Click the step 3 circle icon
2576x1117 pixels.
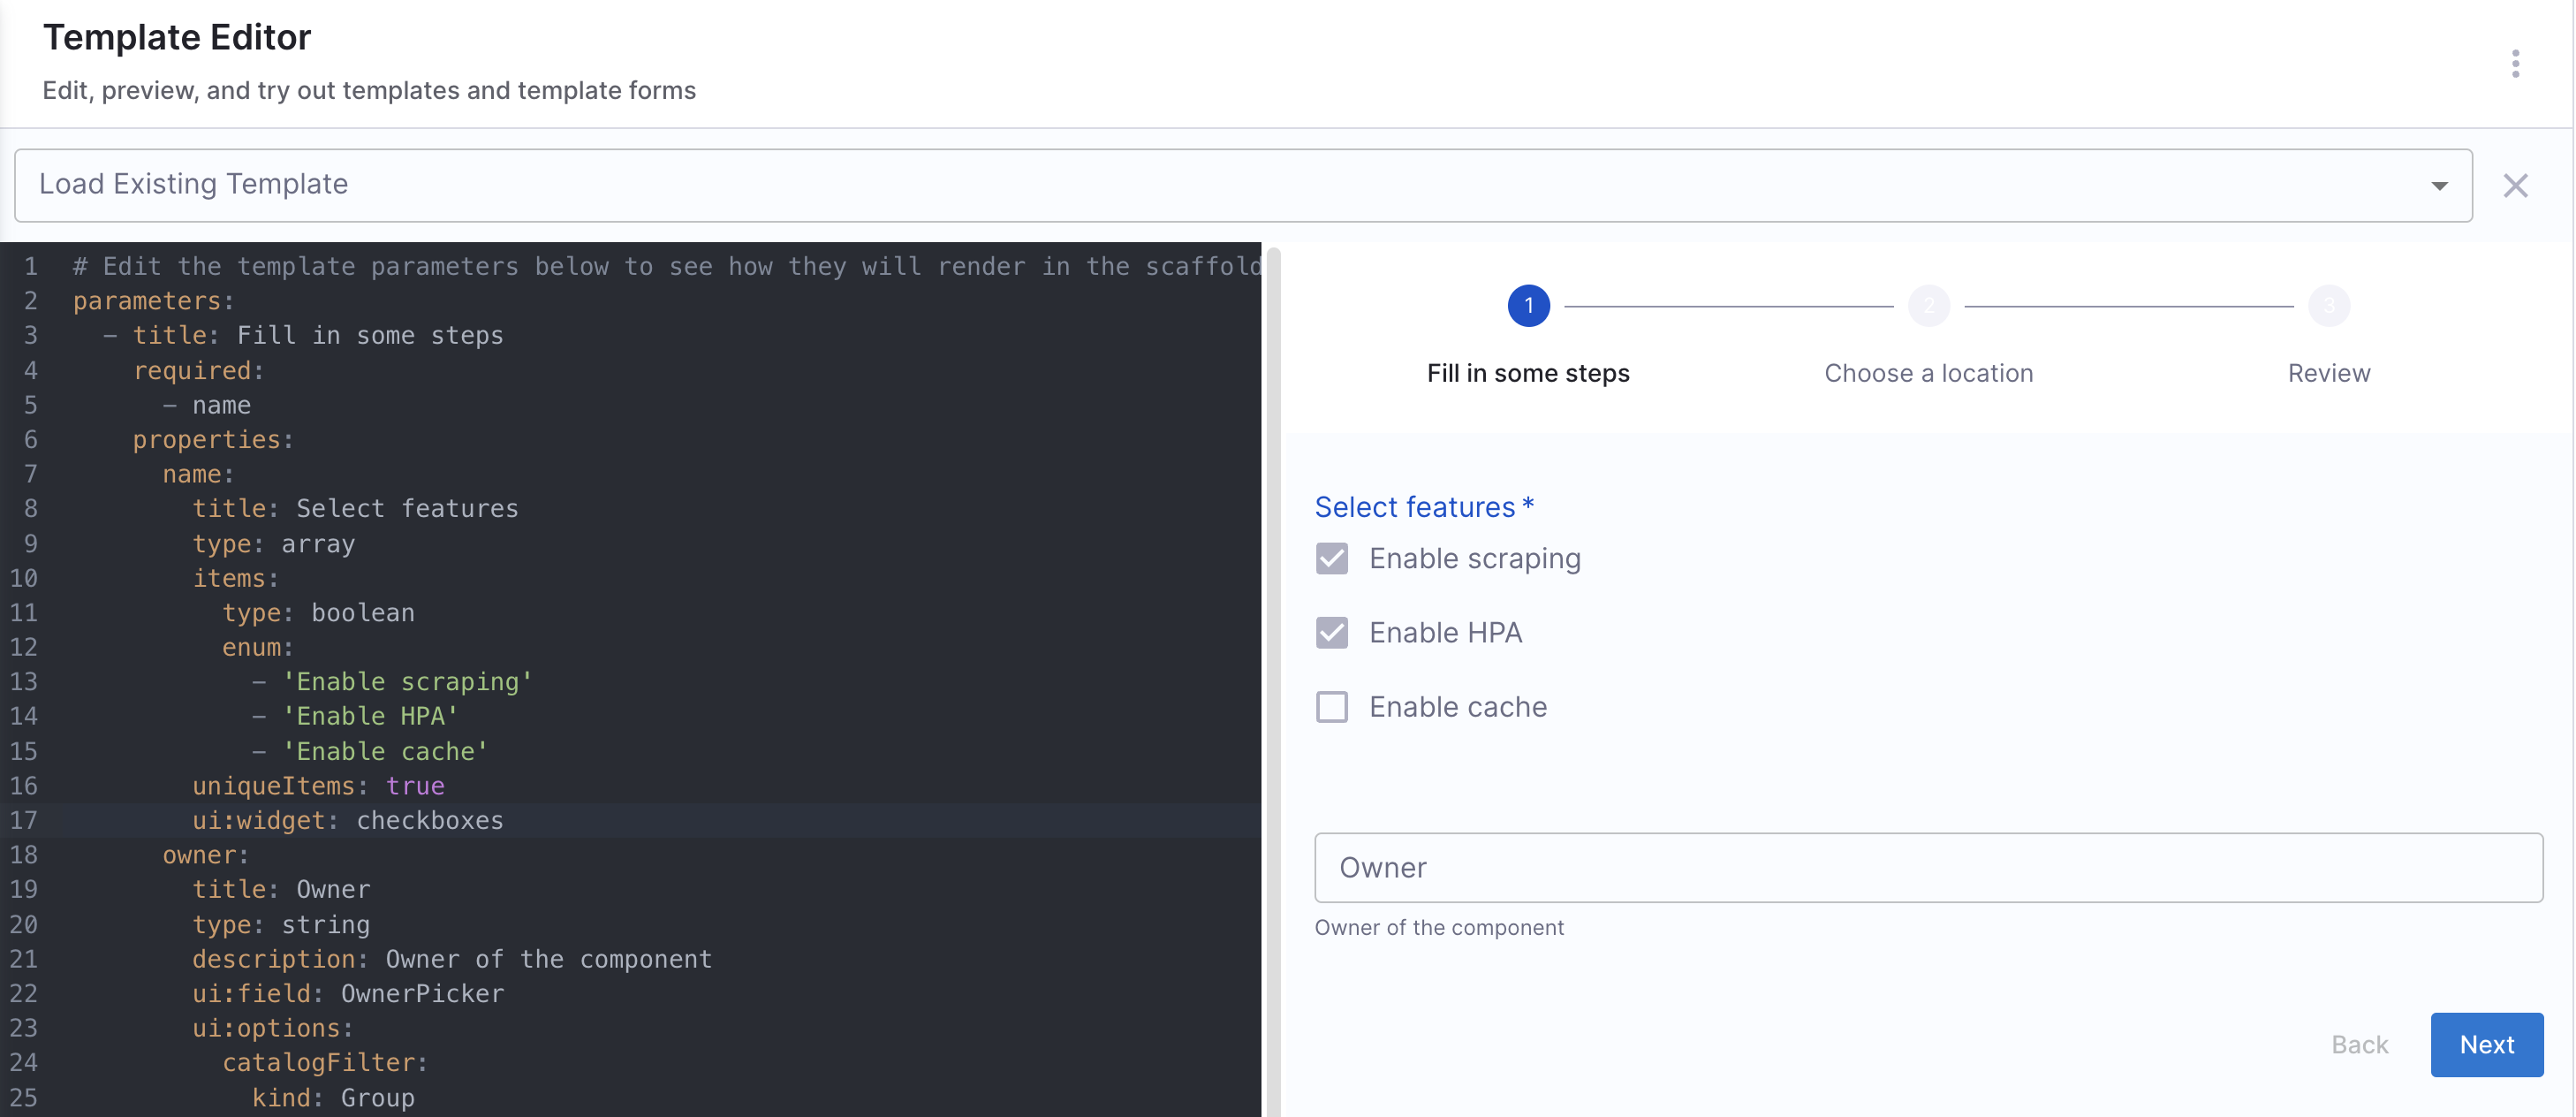pos(2328,306)
